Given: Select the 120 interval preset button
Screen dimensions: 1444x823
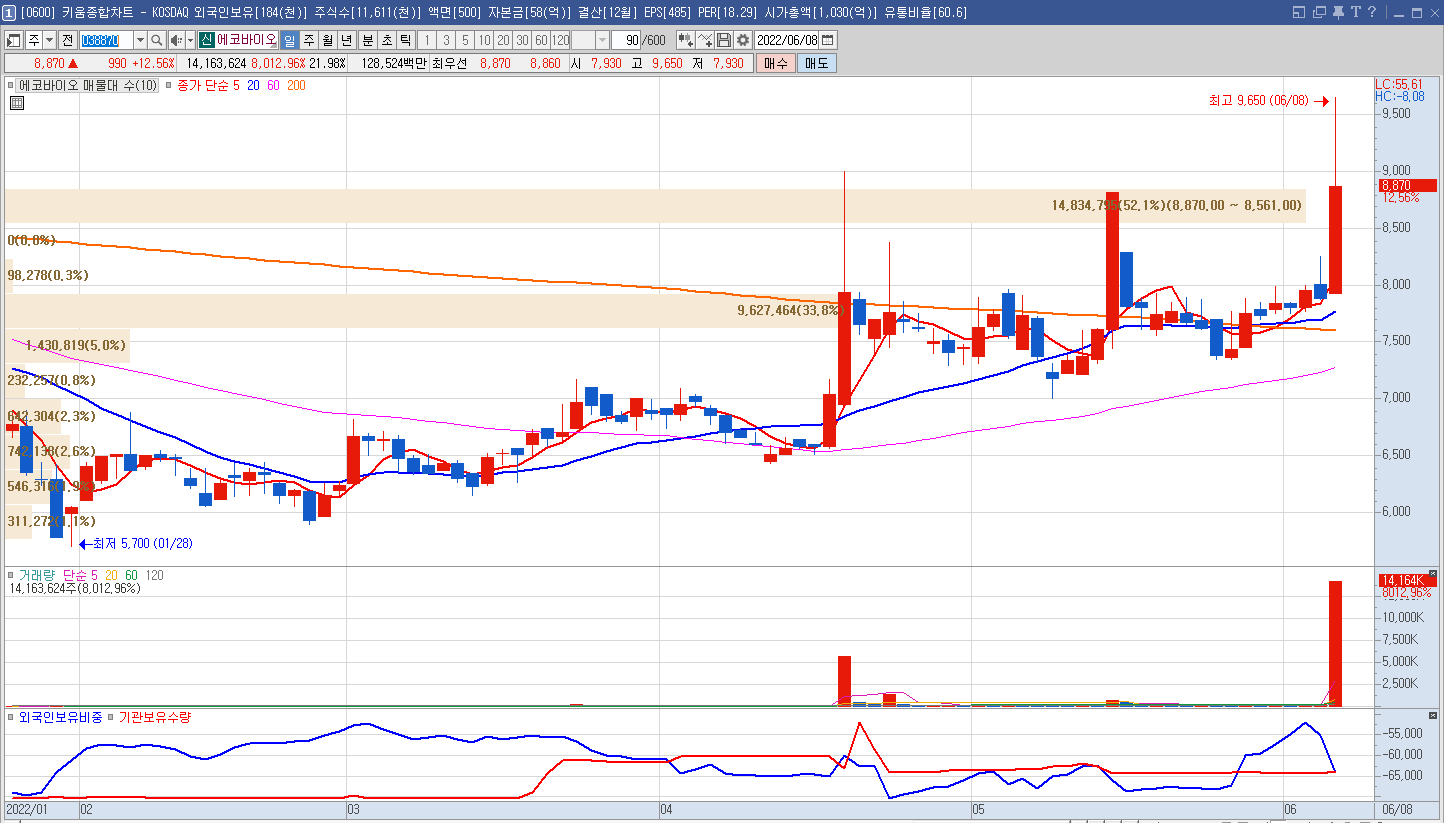Looking at the screenshot, I should 560,40.
